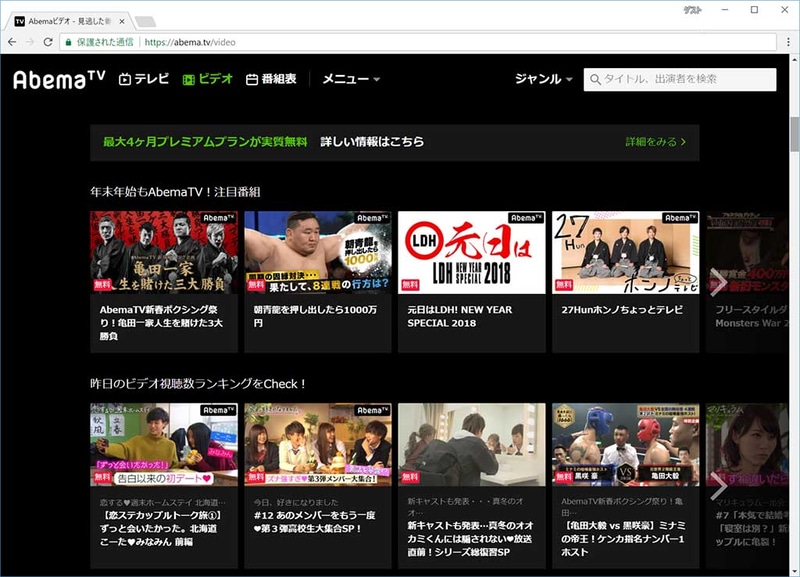The width and height of the screenshot is (800, 577).
Task: Click 昨日のビデオ視聴数ランキングをCheck heading
Action: [198, 384]
